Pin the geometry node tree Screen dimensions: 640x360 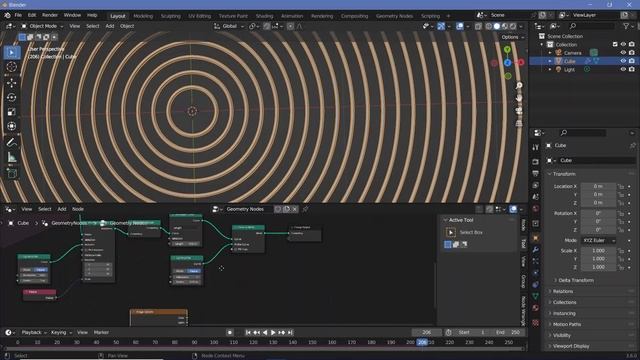coord(305,209)
